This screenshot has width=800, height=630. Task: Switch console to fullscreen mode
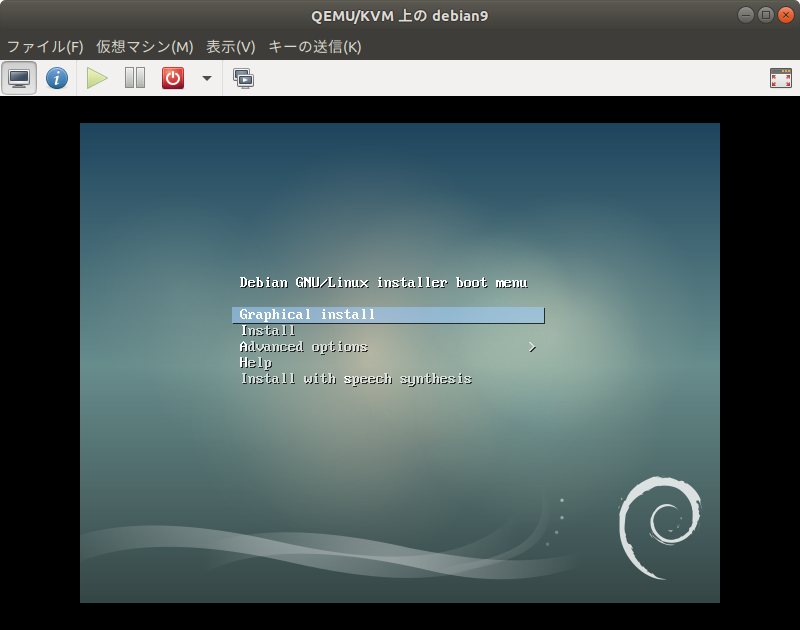pos(781,78)
